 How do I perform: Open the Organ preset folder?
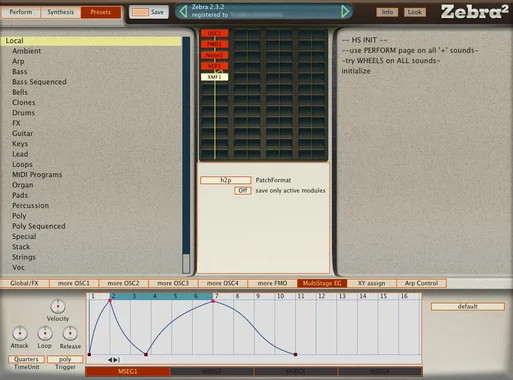coord(23,185)
